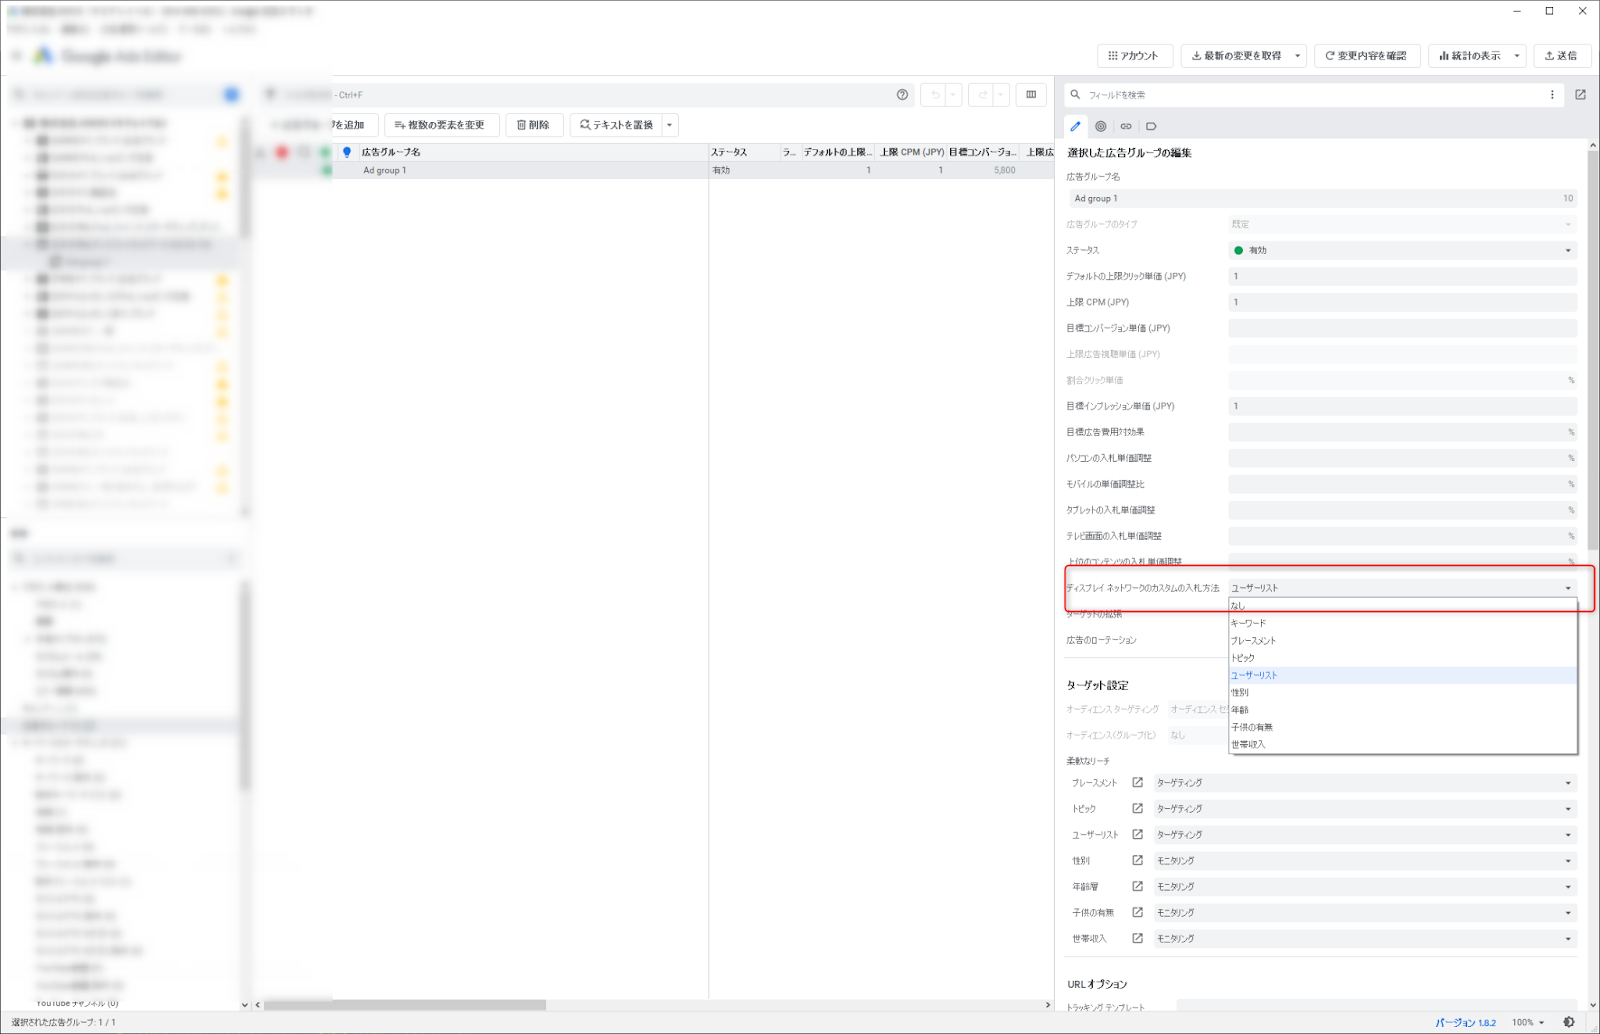Image resolution: width=1600 pixels, height=1034 pixels.
Task: Click the three-dot menu in field search
Action: 1552,95
